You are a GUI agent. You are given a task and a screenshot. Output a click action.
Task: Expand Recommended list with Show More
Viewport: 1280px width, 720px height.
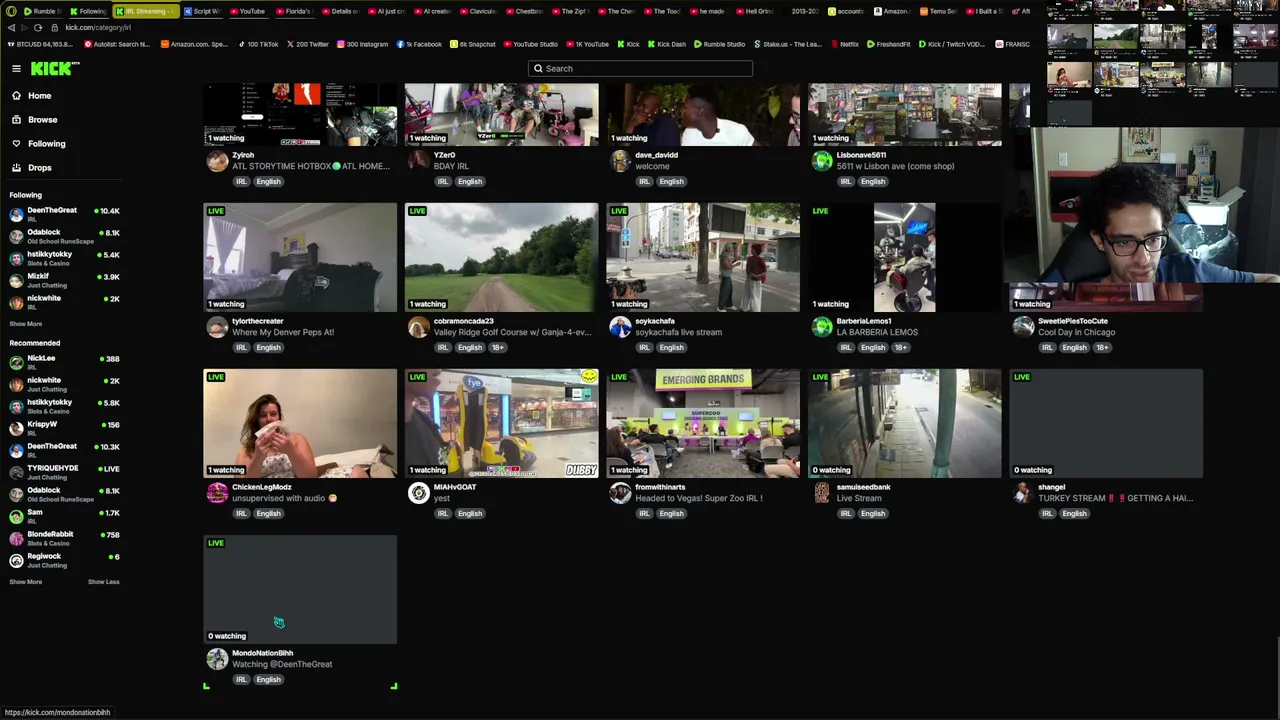click(26, 582)
